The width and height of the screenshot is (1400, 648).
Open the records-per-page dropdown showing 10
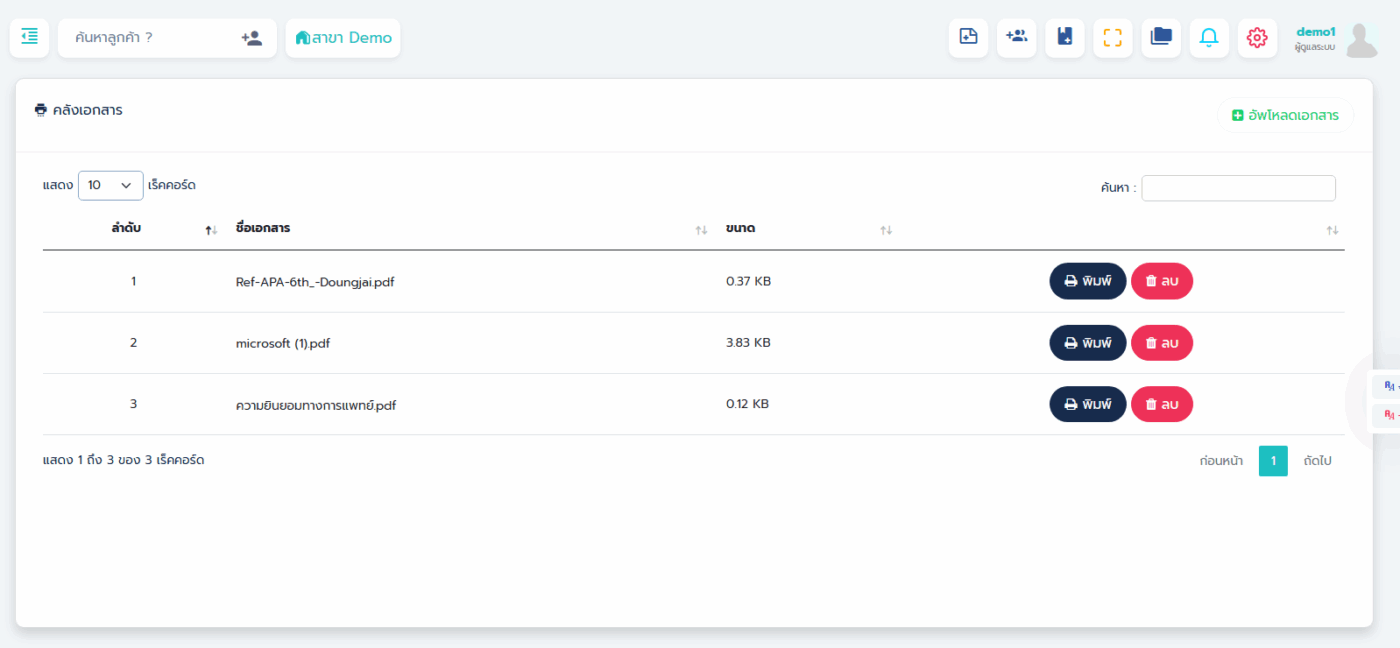(x=110, y=185)
